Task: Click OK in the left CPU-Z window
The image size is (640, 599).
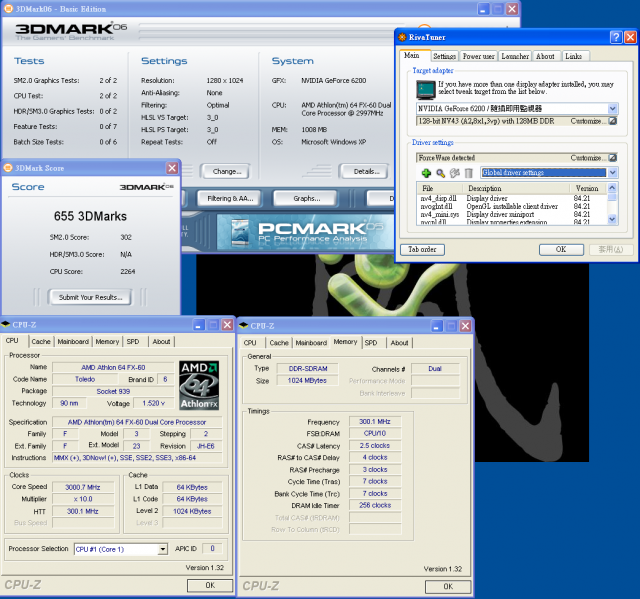Action: click(x=210, y=585)
